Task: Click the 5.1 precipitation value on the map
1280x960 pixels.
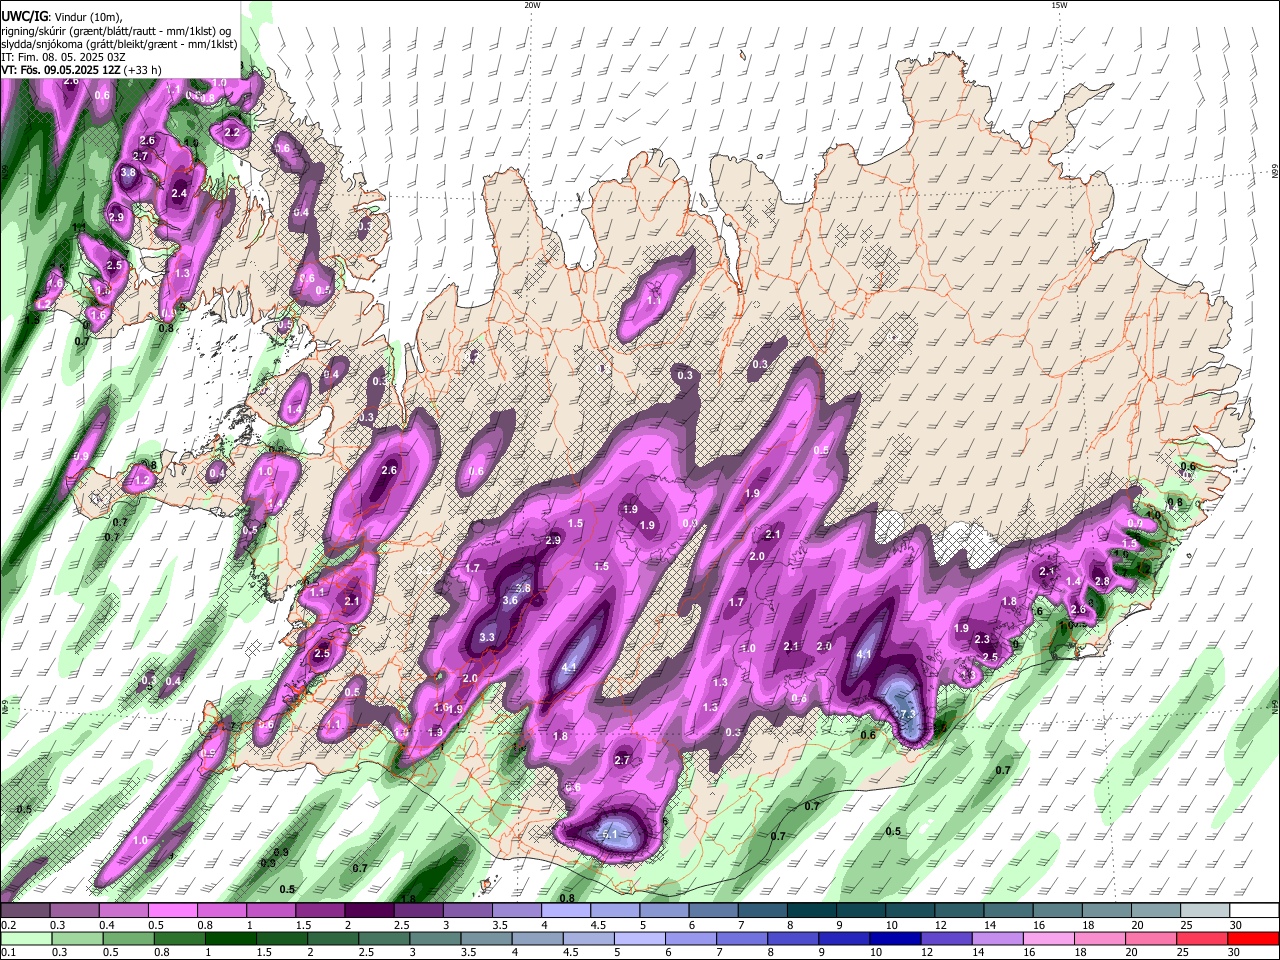Action: pyautogui.click(x=611, y=834)
